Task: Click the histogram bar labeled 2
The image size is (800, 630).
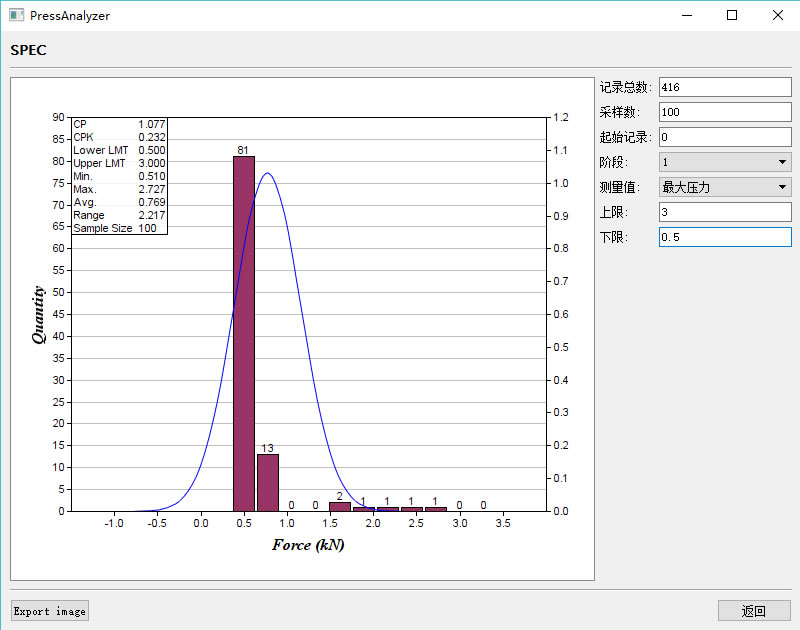Action: tap(340, 507)
